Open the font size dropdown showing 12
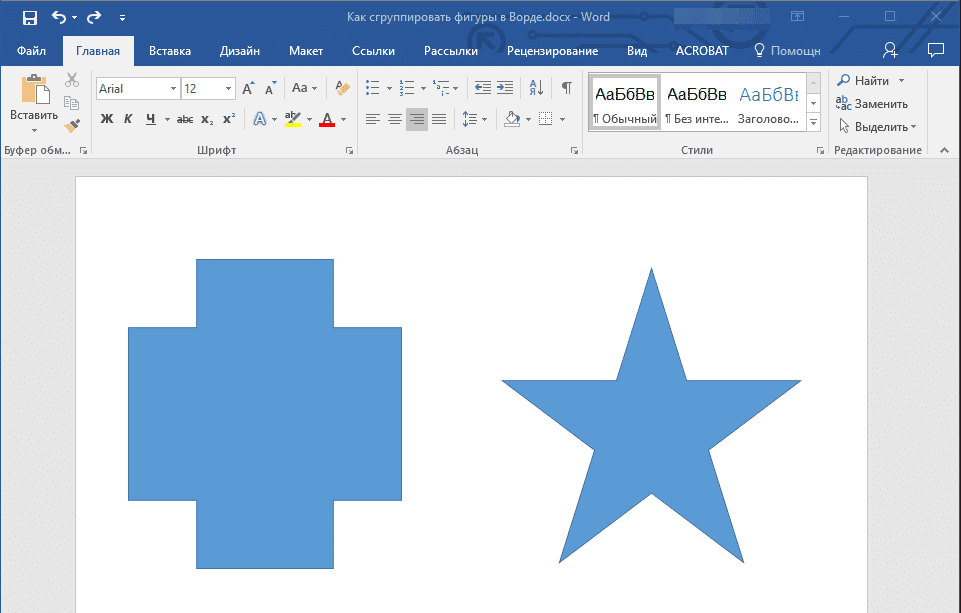The height and width of the screenshot is (613, 961). 229,89
